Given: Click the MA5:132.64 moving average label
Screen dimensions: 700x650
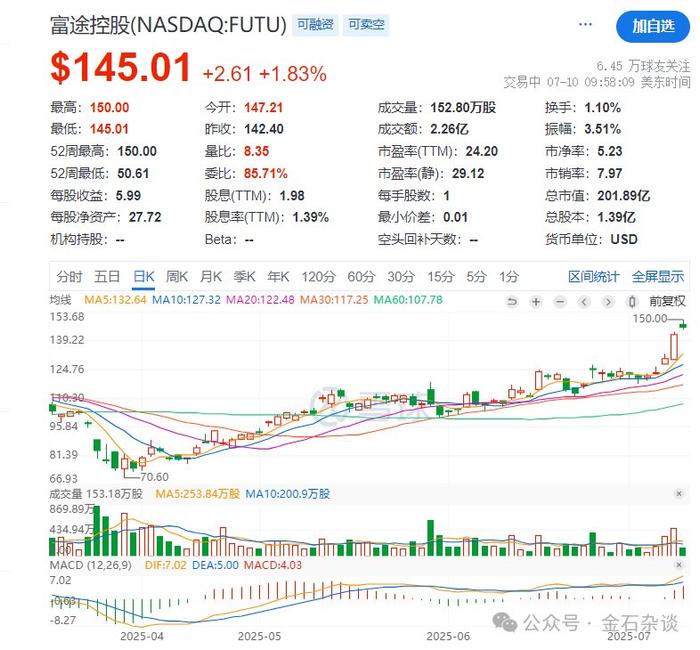Looking at the screenshot, I should click(115, 300).
